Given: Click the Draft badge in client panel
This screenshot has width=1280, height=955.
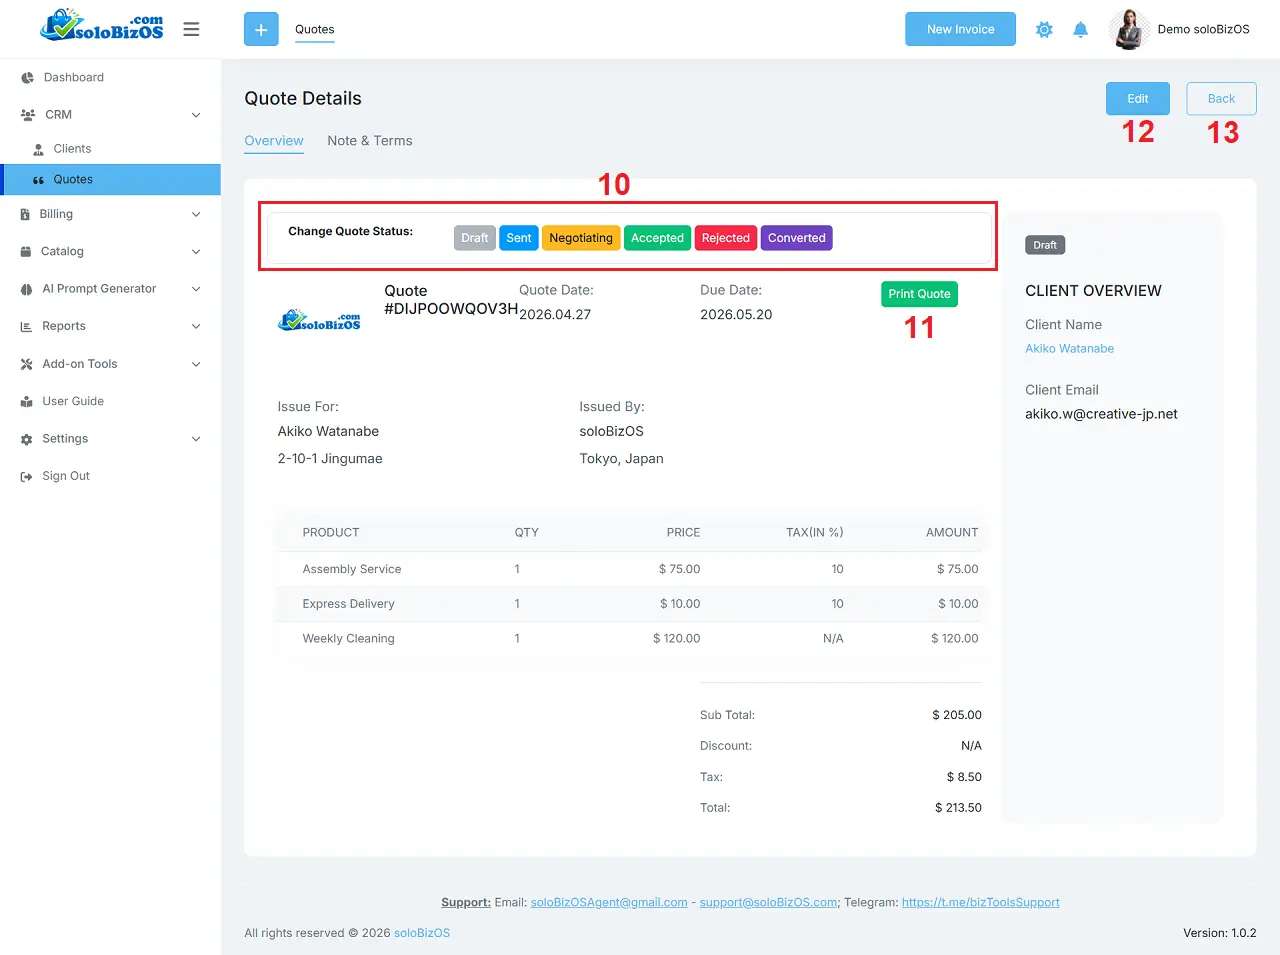Looking at the screenshot, I should click(x=1045, y=245).
